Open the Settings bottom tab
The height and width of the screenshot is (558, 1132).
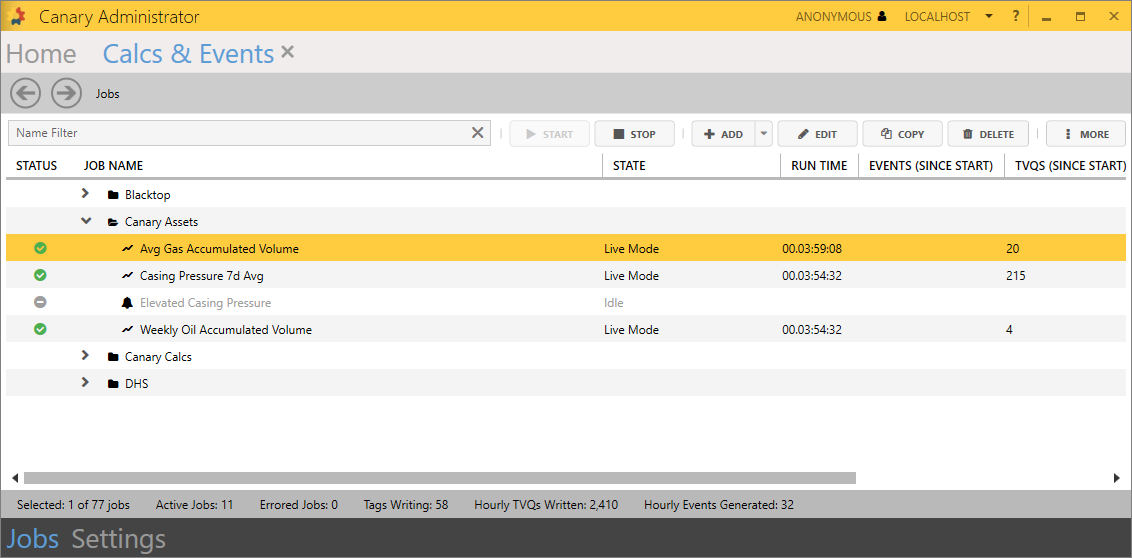[x=118, y=539]
